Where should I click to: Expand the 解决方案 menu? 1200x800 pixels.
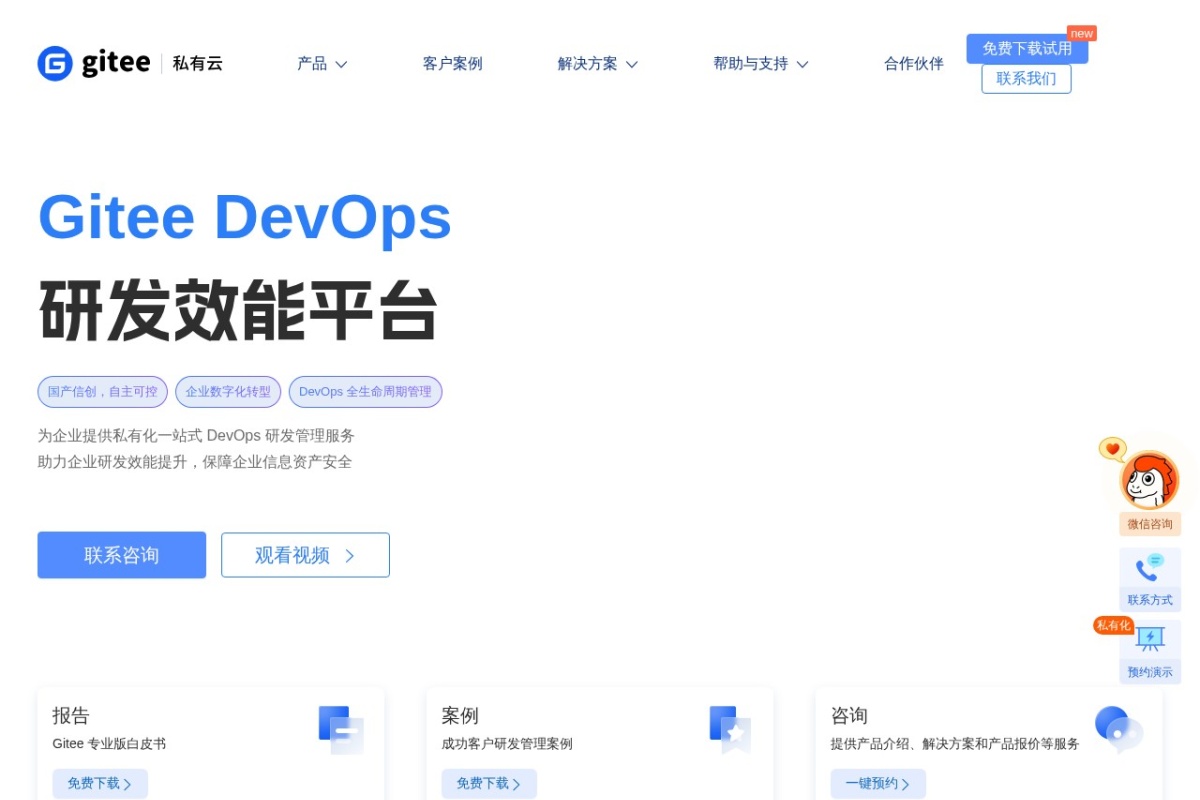point(597,64)
